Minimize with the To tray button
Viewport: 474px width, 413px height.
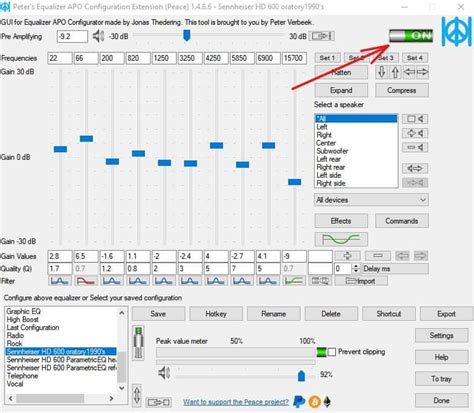[x=441, y=379]
